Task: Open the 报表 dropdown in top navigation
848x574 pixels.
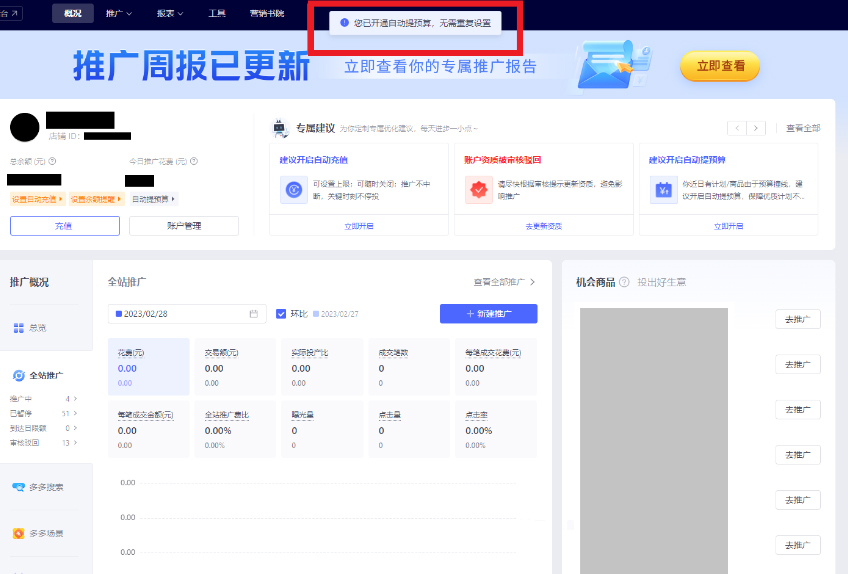Action: [x=170, y=13]
